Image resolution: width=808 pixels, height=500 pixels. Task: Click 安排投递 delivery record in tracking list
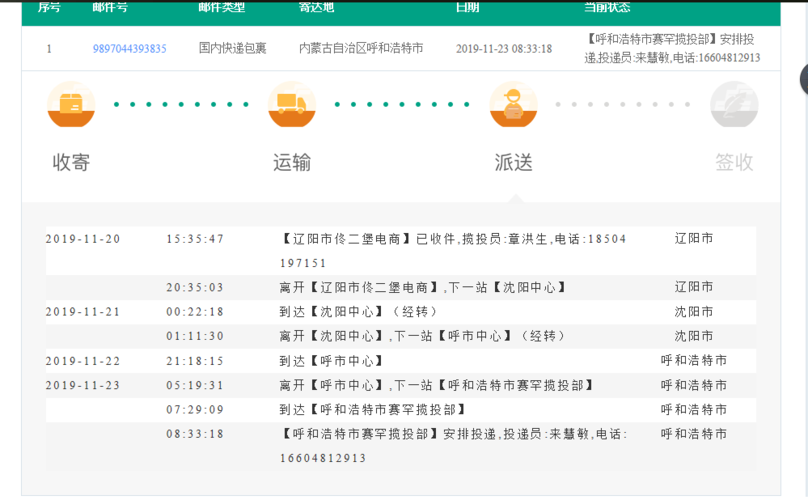pos(453,446)
